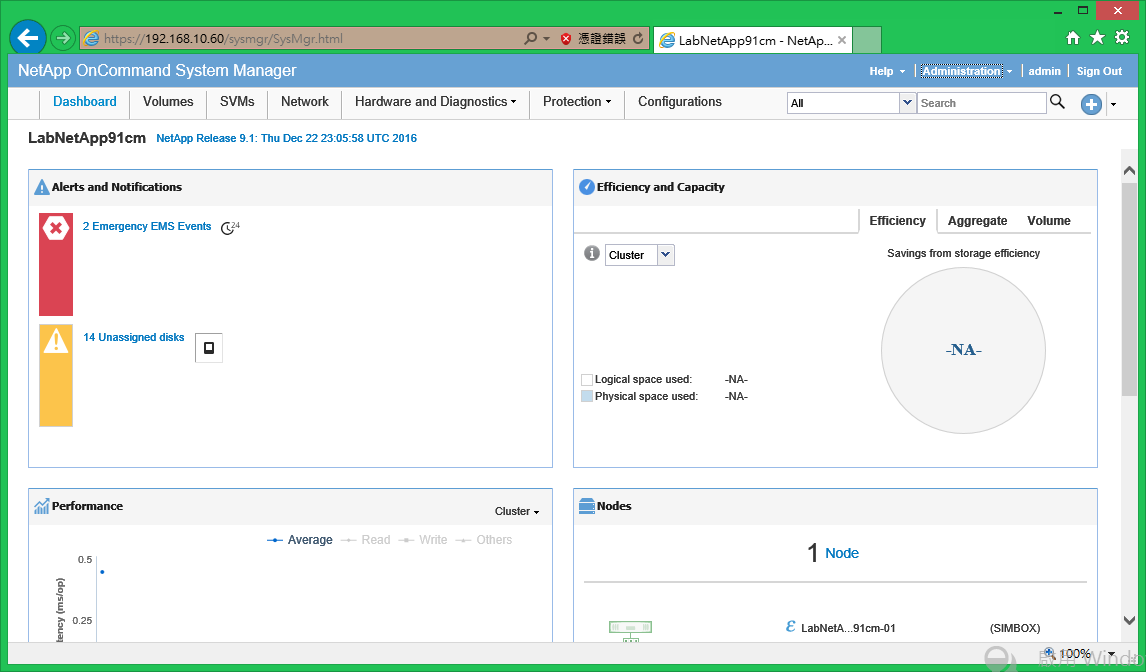Click the blue plus icon to add an object

click(1091, 104)
